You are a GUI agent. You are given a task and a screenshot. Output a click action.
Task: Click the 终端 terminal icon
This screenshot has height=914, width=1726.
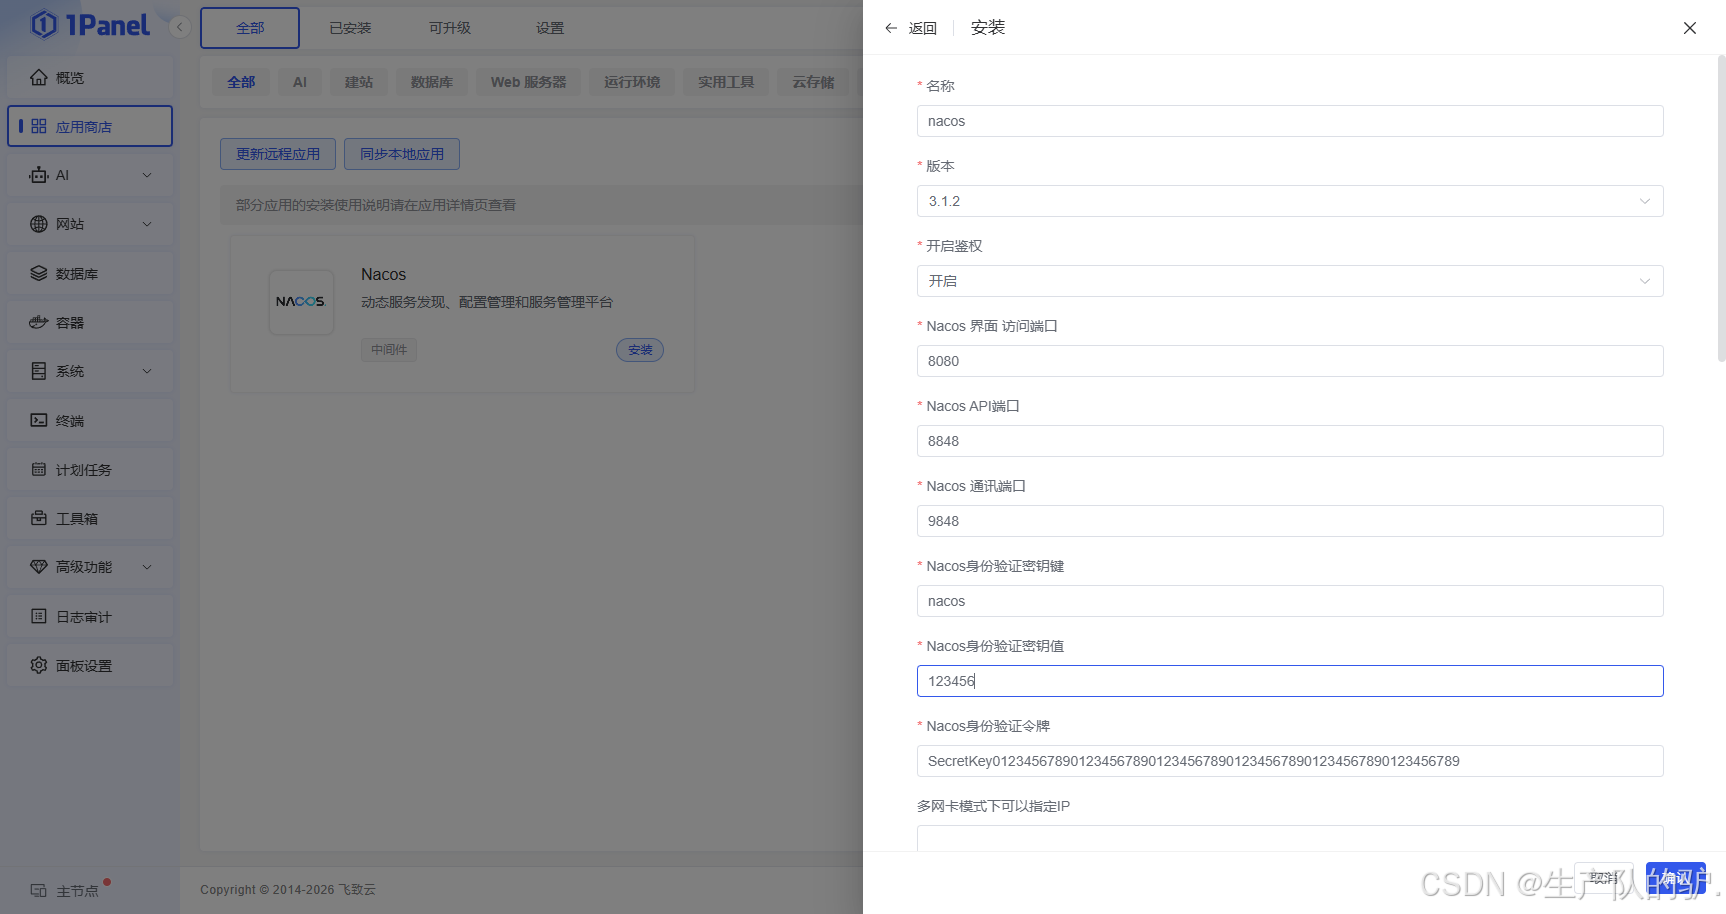click(x=39, y=420)
